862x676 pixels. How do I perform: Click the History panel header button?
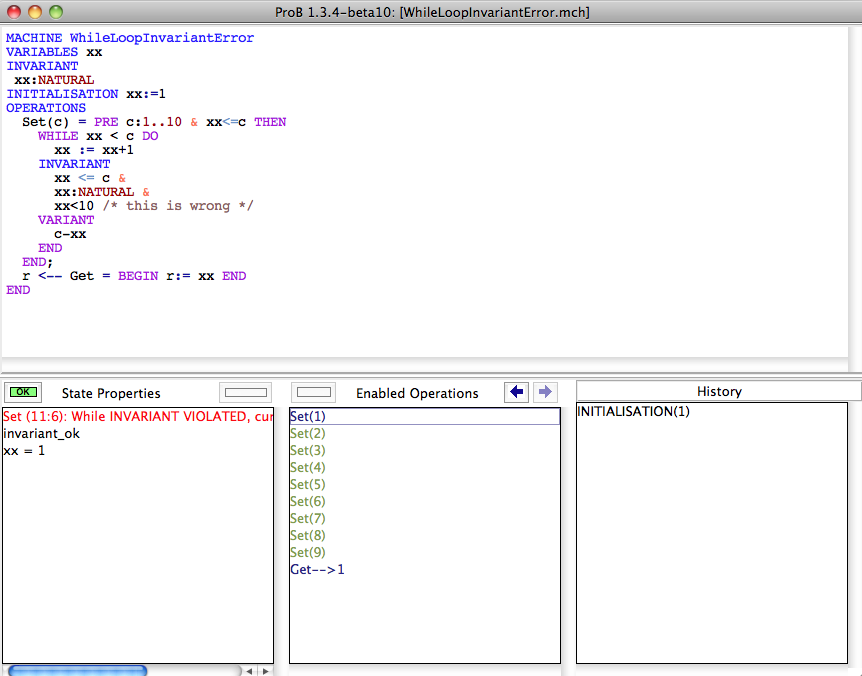(718, 391)
